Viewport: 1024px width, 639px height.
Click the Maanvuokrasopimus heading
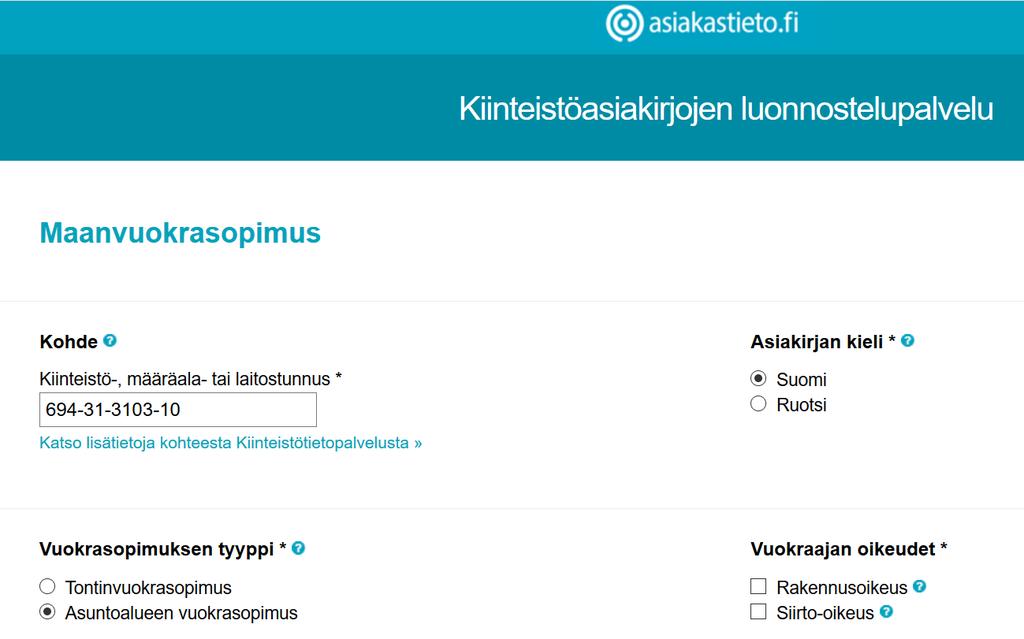(180, 233)
